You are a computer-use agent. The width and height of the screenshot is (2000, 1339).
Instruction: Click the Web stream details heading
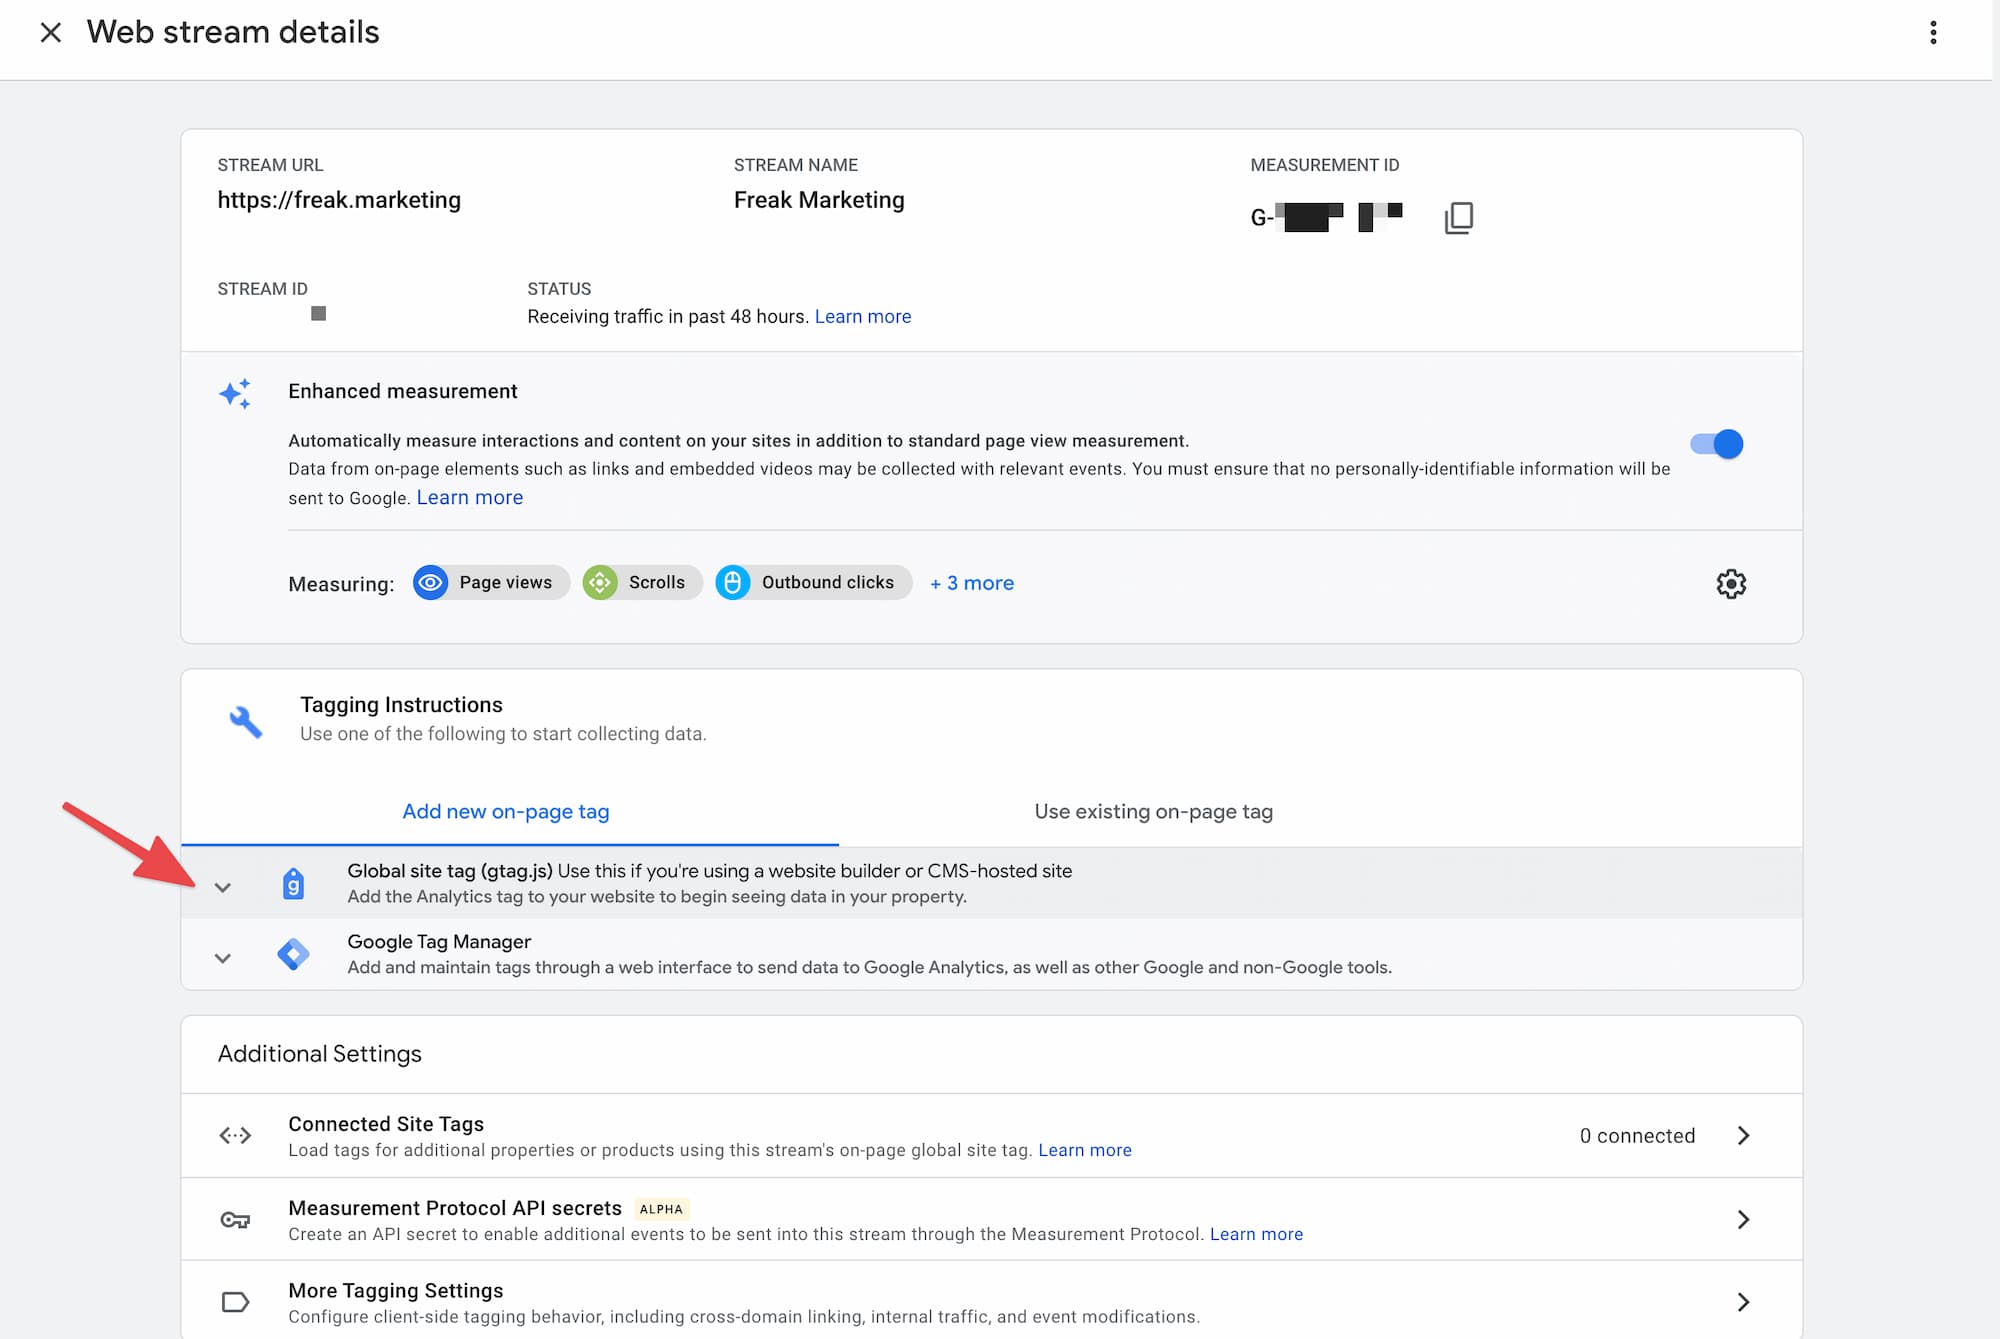click(x=233, y=32)
